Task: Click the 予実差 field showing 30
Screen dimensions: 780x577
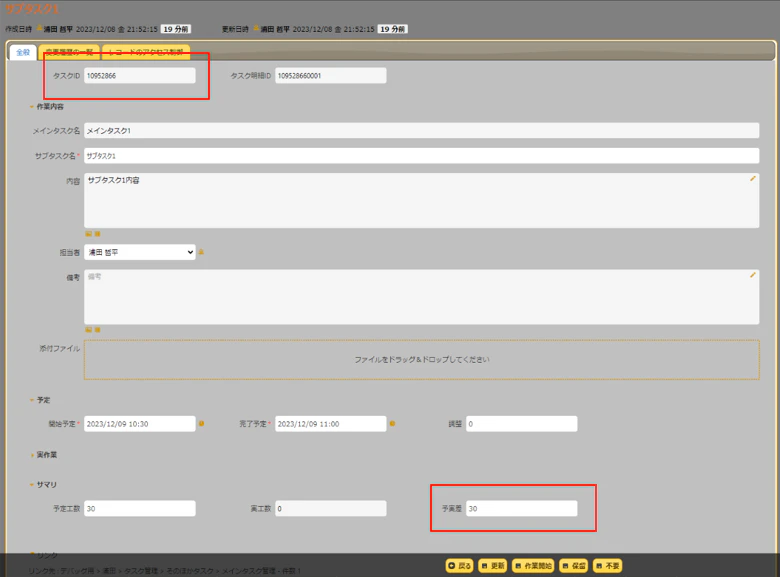Action: [x=521, y=508]
